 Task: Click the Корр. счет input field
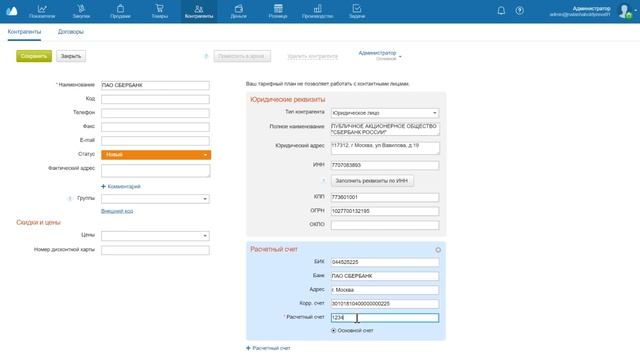(x=385, y=304)
